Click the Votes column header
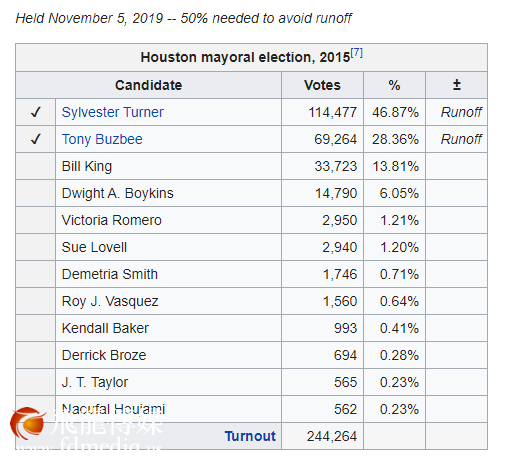 point(322,85)
